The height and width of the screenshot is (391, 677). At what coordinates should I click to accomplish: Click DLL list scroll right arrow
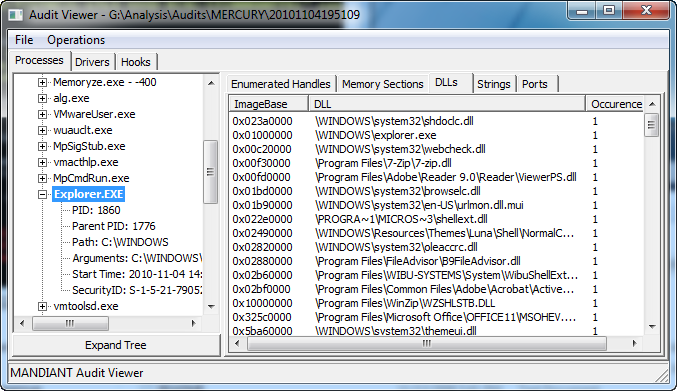(x=635, y=344)
